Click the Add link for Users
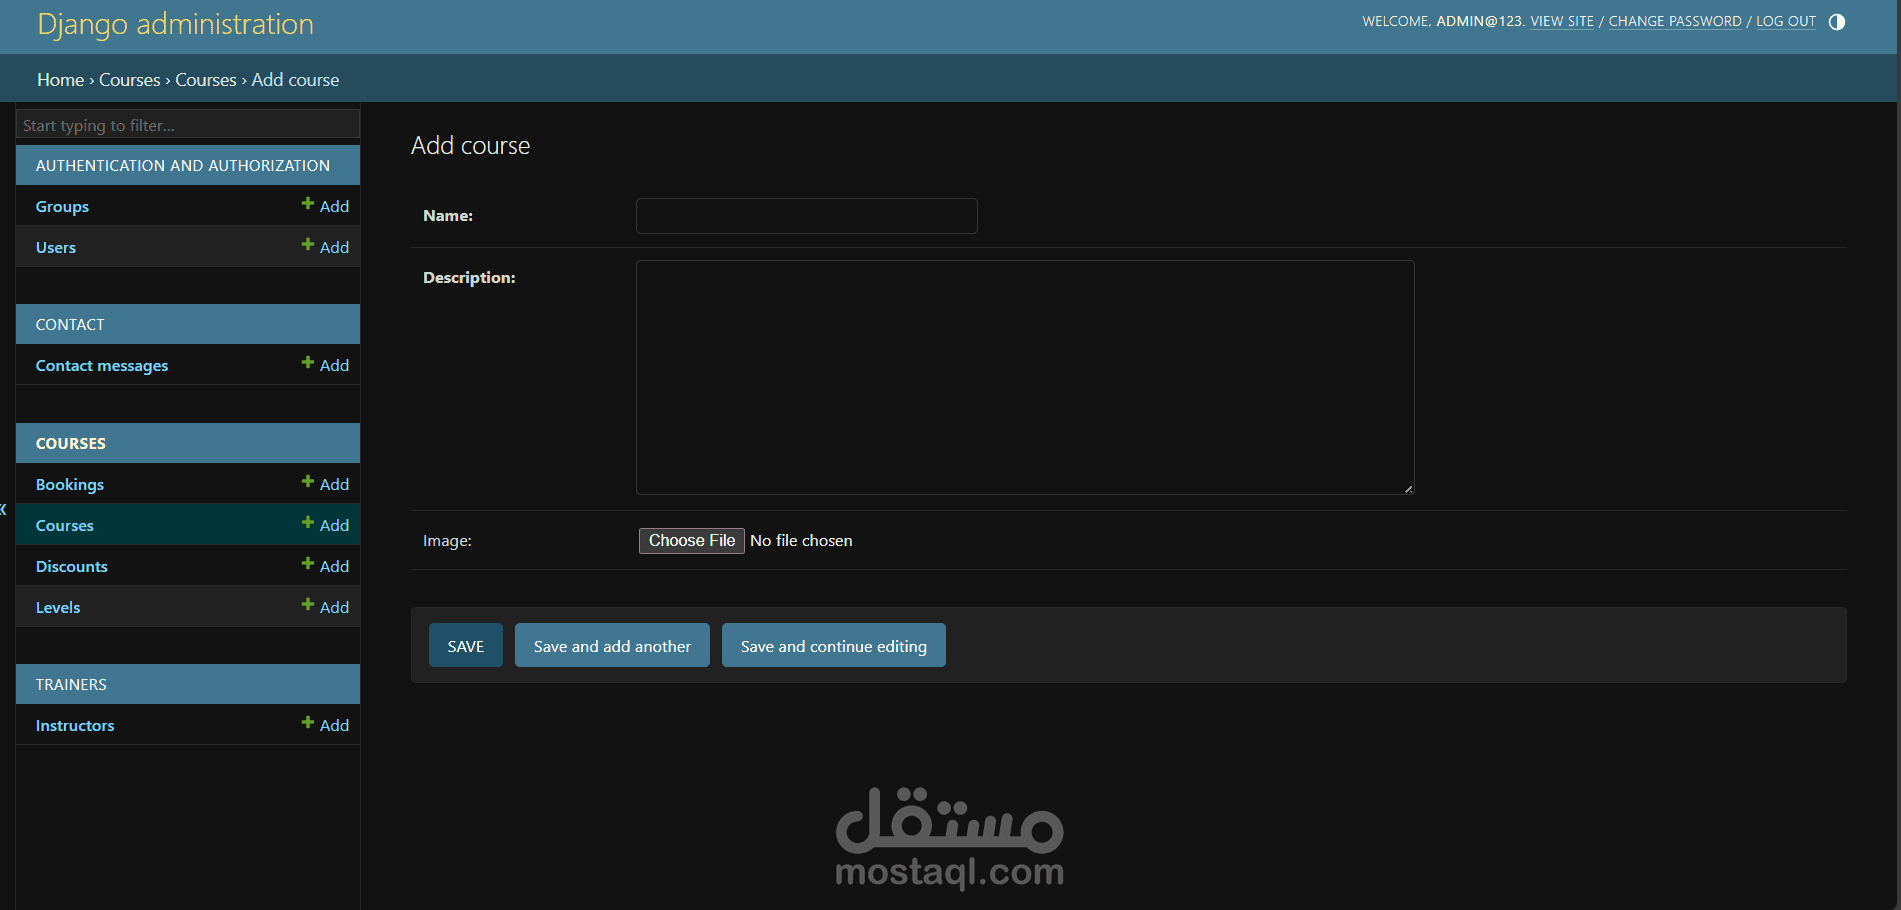 tap(326, 247)
